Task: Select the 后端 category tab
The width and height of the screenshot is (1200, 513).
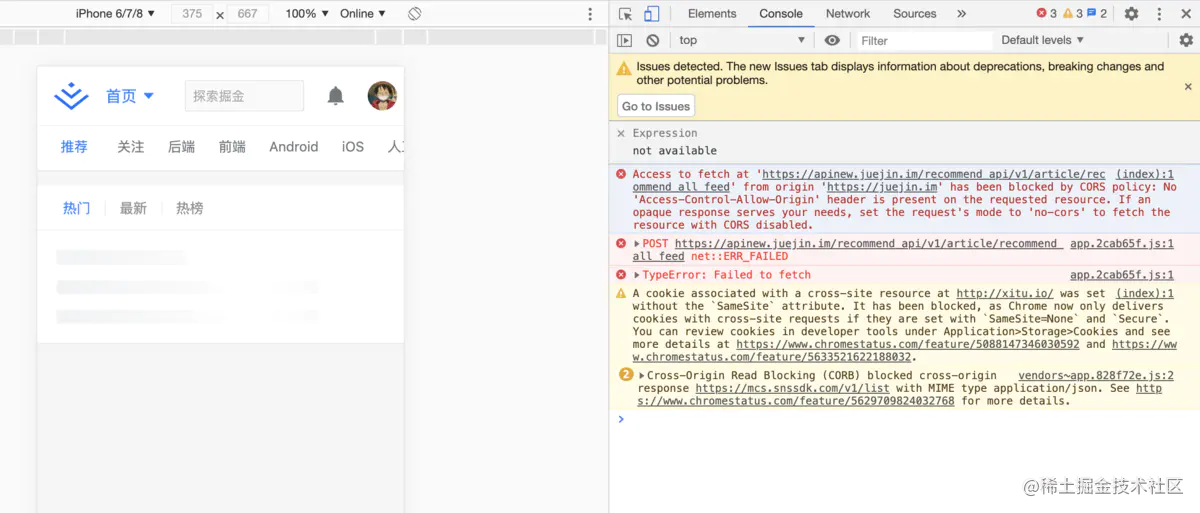Action: point(182,146)
